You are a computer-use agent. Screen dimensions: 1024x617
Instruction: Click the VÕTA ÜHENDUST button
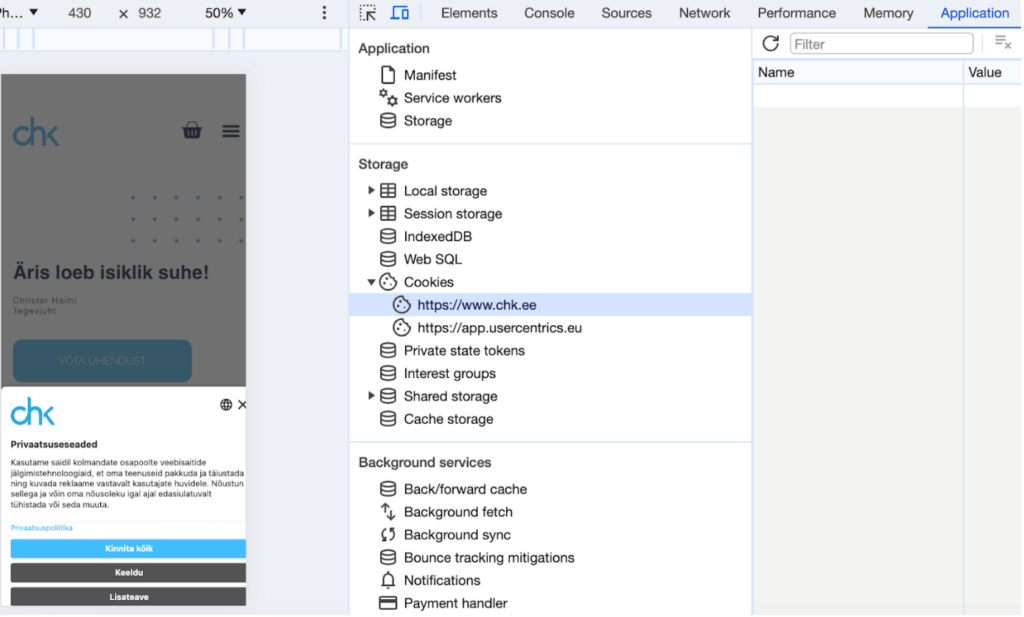tap(103, 361)
